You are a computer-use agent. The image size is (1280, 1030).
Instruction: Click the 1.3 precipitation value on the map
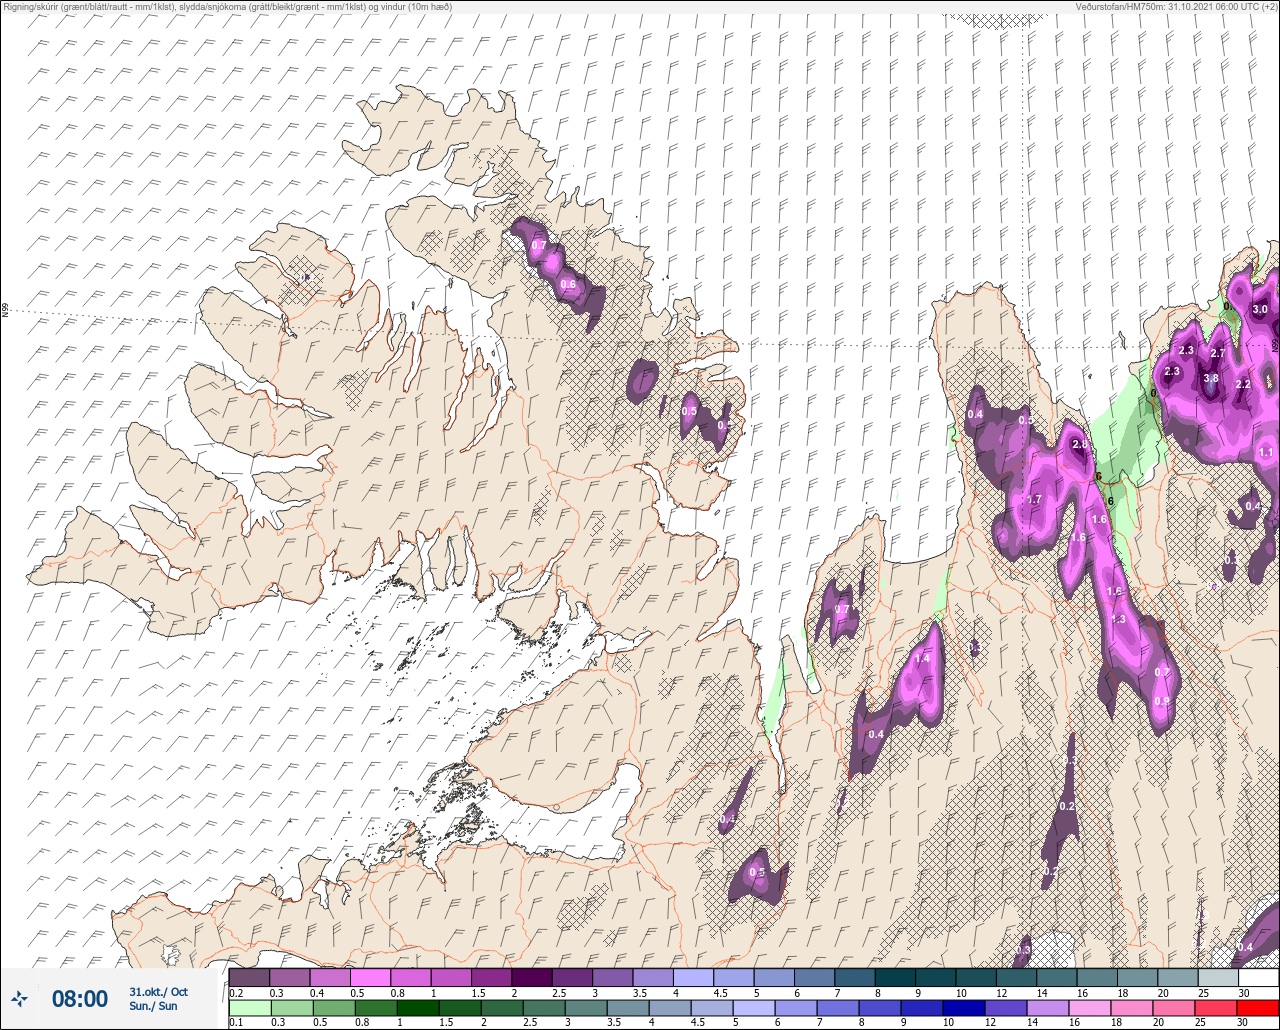pyautogui.click(x=1118, y=620)
